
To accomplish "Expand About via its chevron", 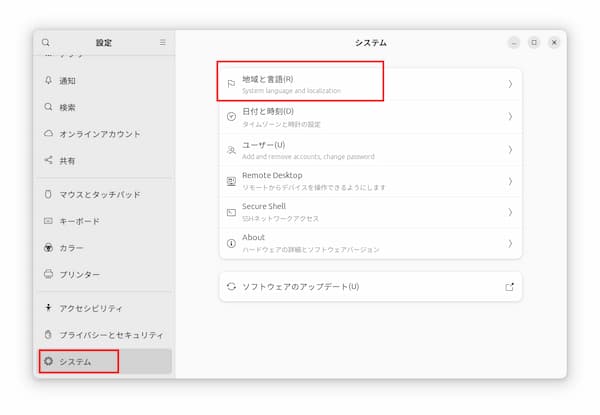I will click(x=510, y=243).
